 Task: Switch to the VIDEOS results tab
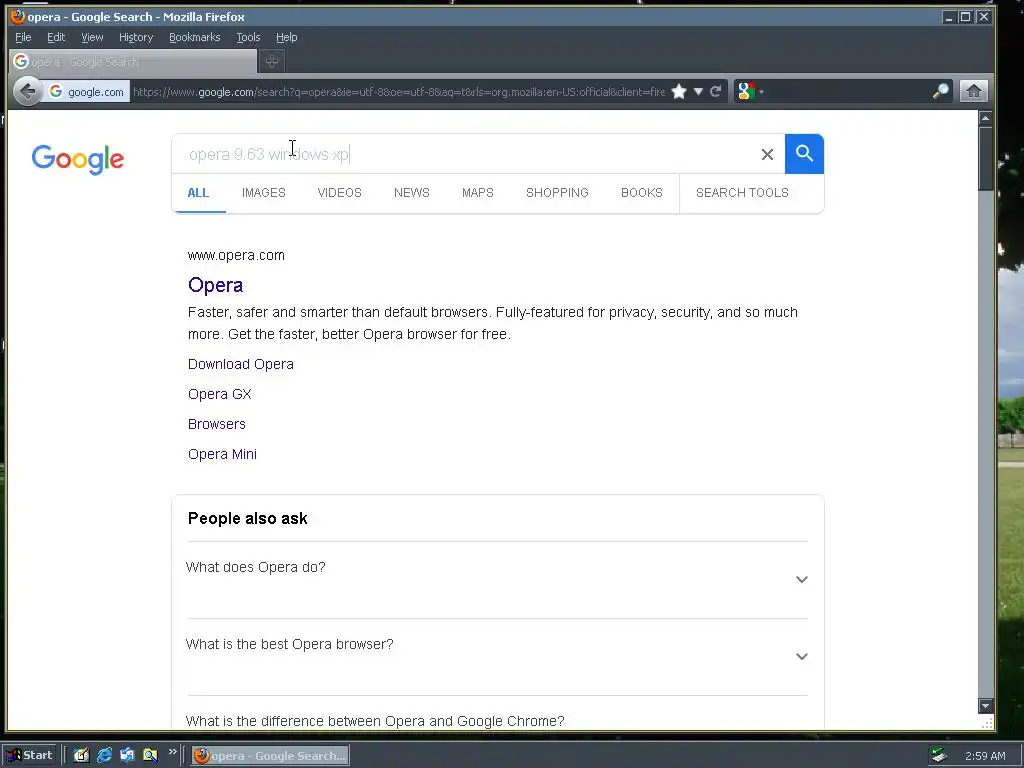340,193
